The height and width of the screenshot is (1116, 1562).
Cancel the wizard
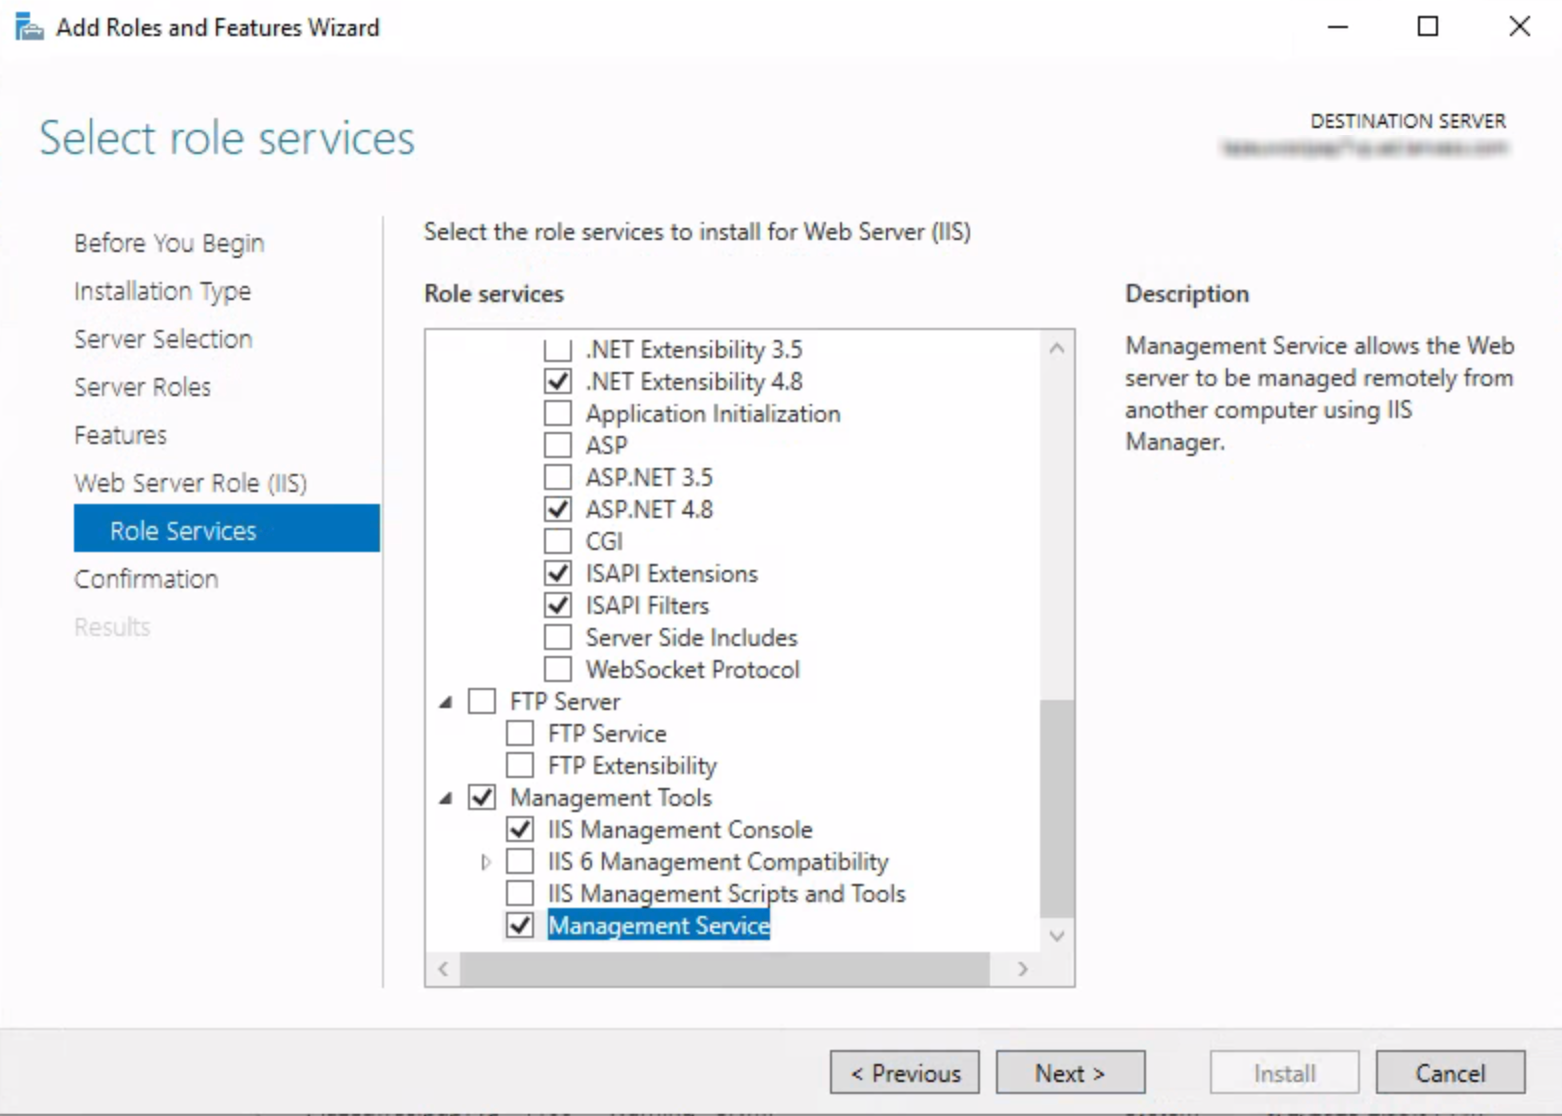(1449, 1073)
